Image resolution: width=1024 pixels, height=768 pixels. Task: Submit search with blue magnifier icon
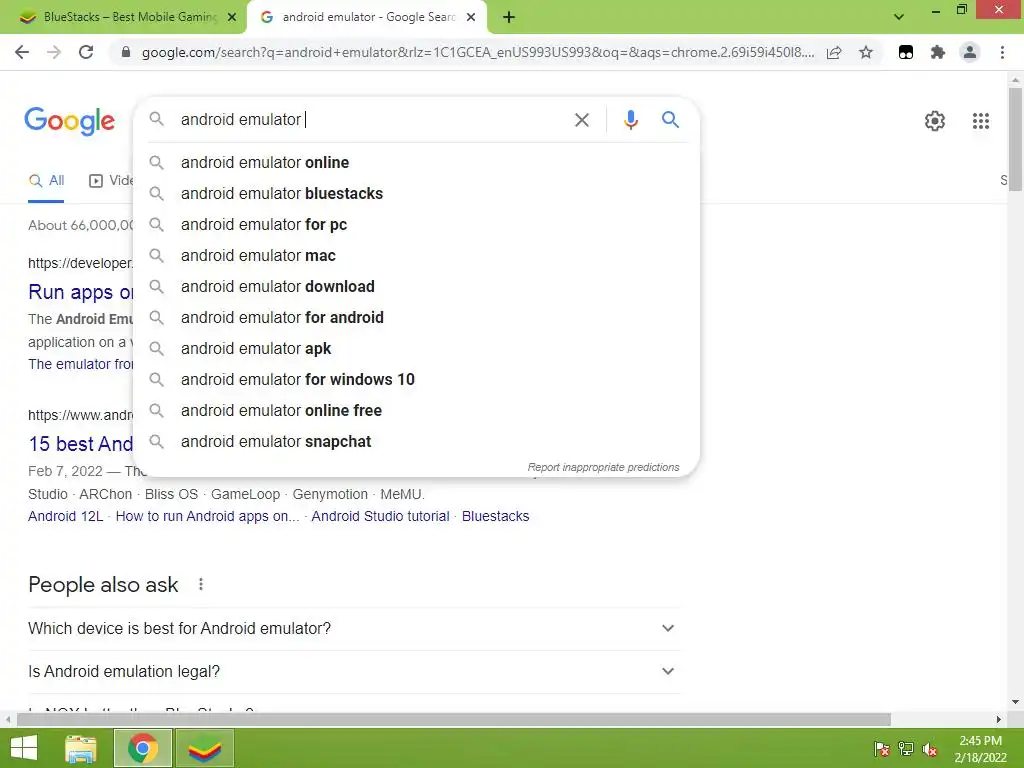coord(670,120)
